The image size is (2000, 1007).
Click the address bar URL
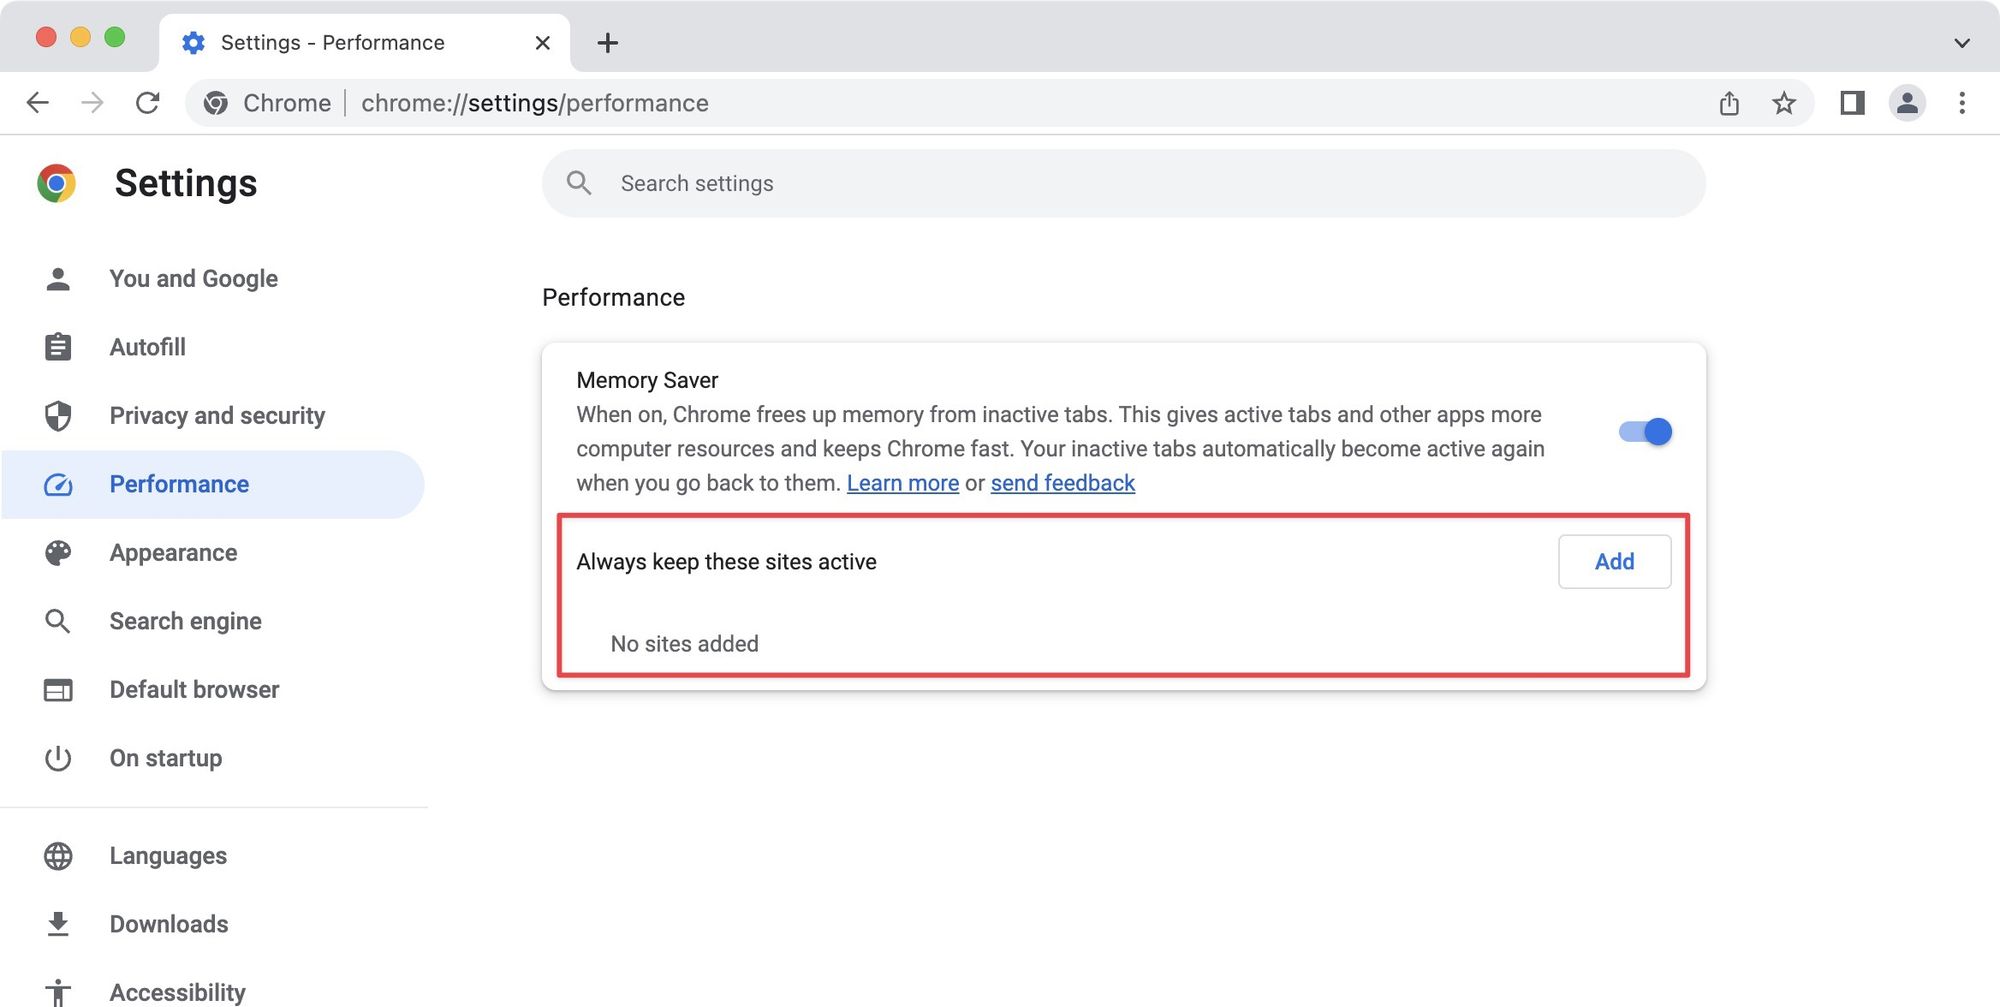pos(534,103)
